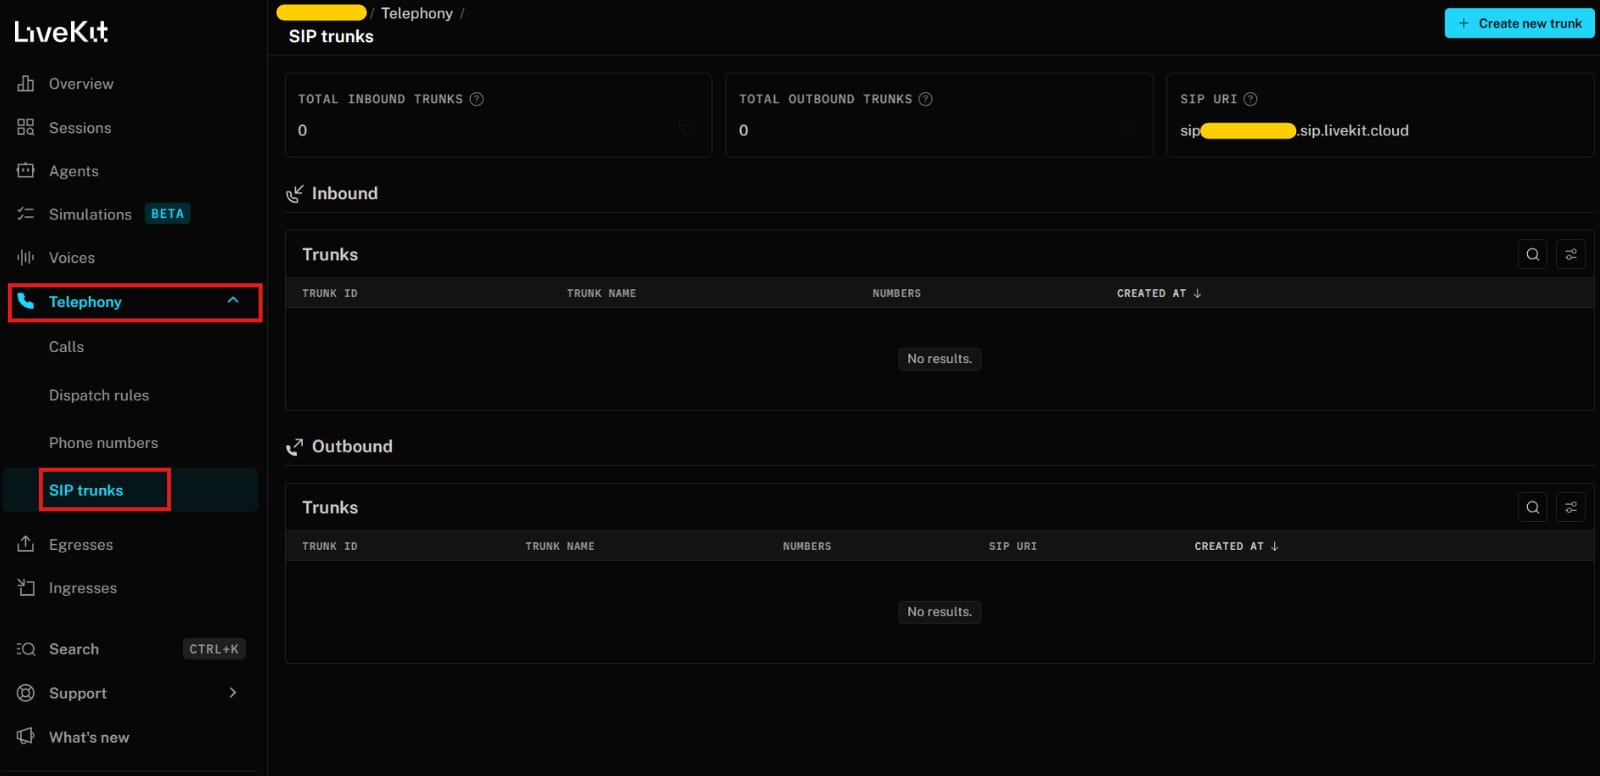Click the SIP trunks page heading
Viewport: 1600px width, 776px height.
pos(331,37)
